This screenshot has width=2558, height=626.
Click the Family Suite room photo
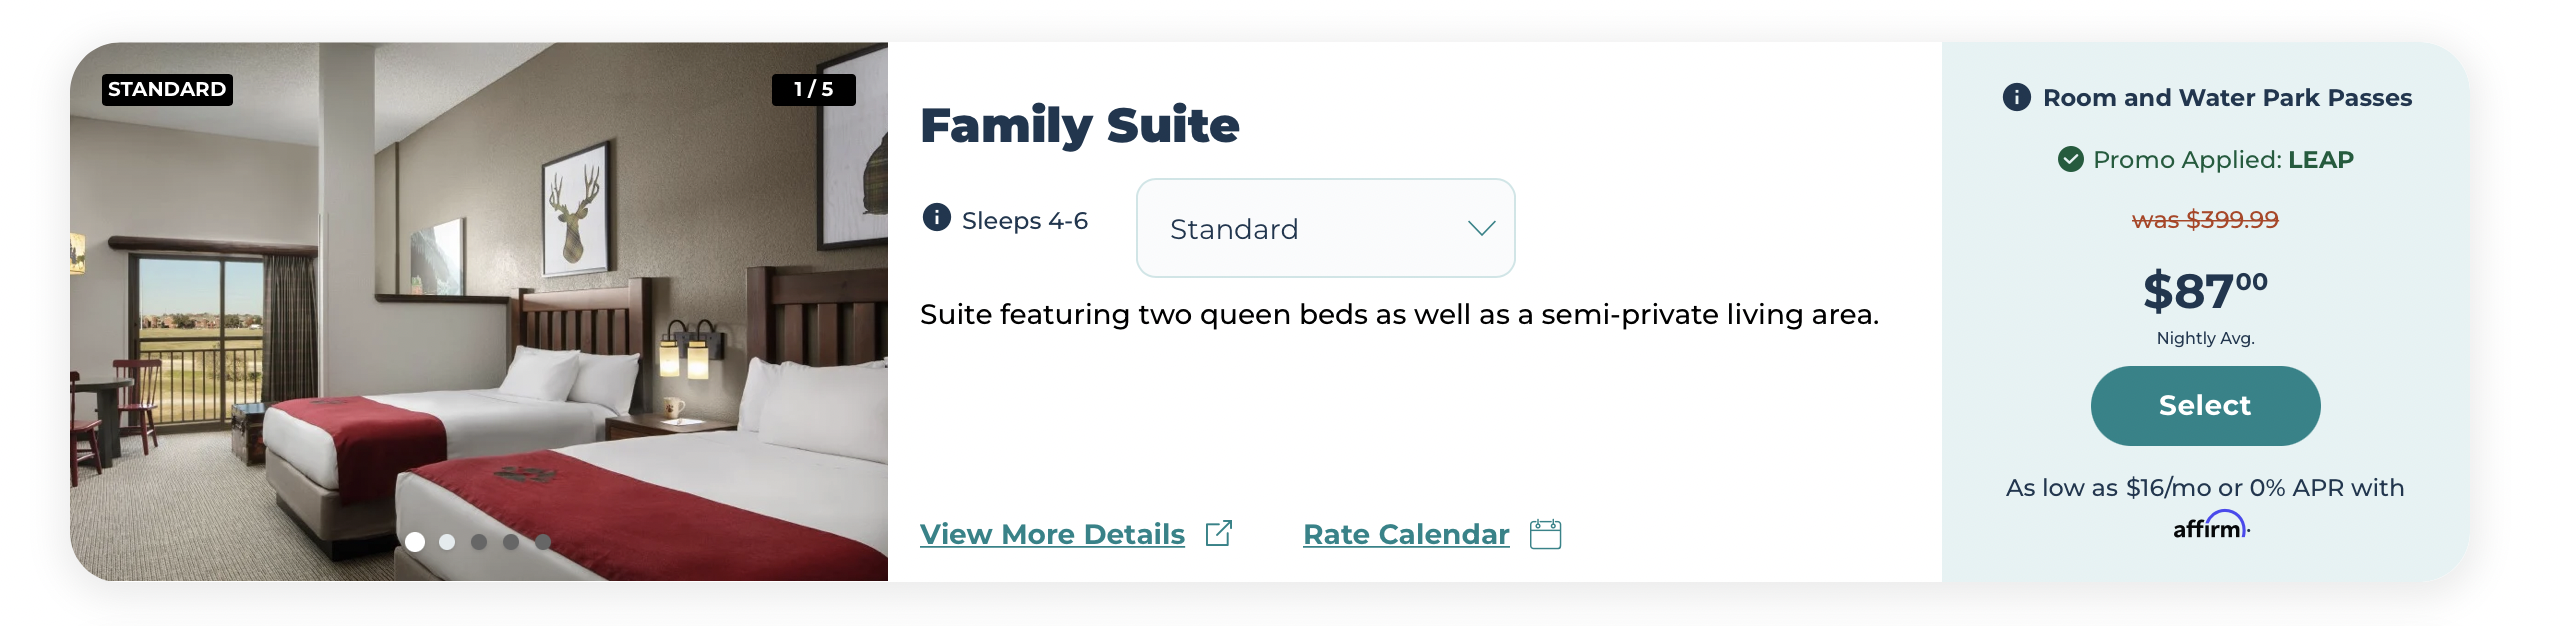pyautogui.click(x=479, y=311)
